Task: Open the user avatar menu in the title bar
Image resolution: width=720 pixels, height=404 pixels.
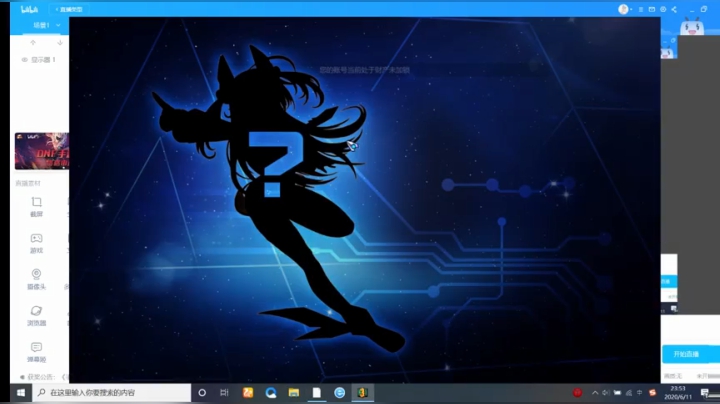Action: [623, 9]
